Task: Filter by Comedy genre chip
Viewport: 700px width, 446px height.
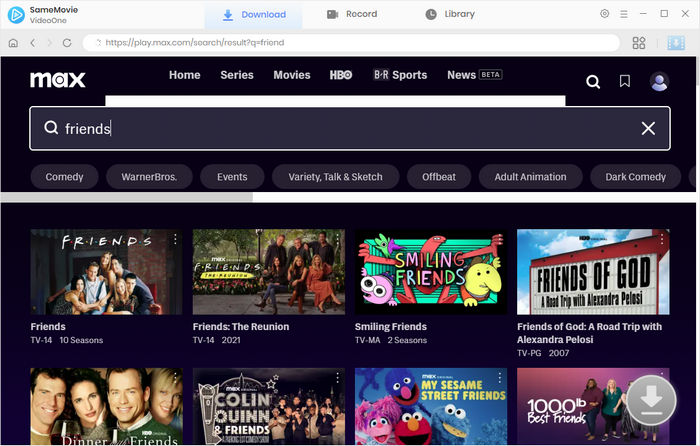Action: tap(64, 177)
